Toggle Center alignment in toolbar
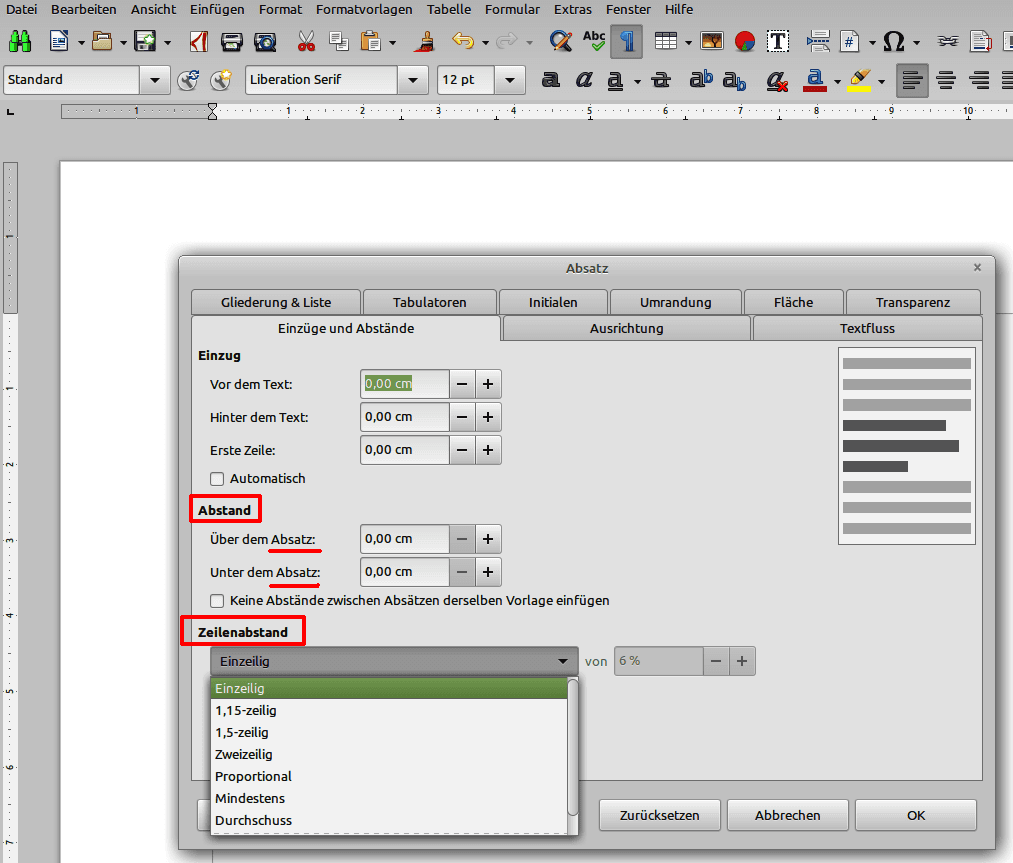This screenshot has width=1013, height=863. 946,80
